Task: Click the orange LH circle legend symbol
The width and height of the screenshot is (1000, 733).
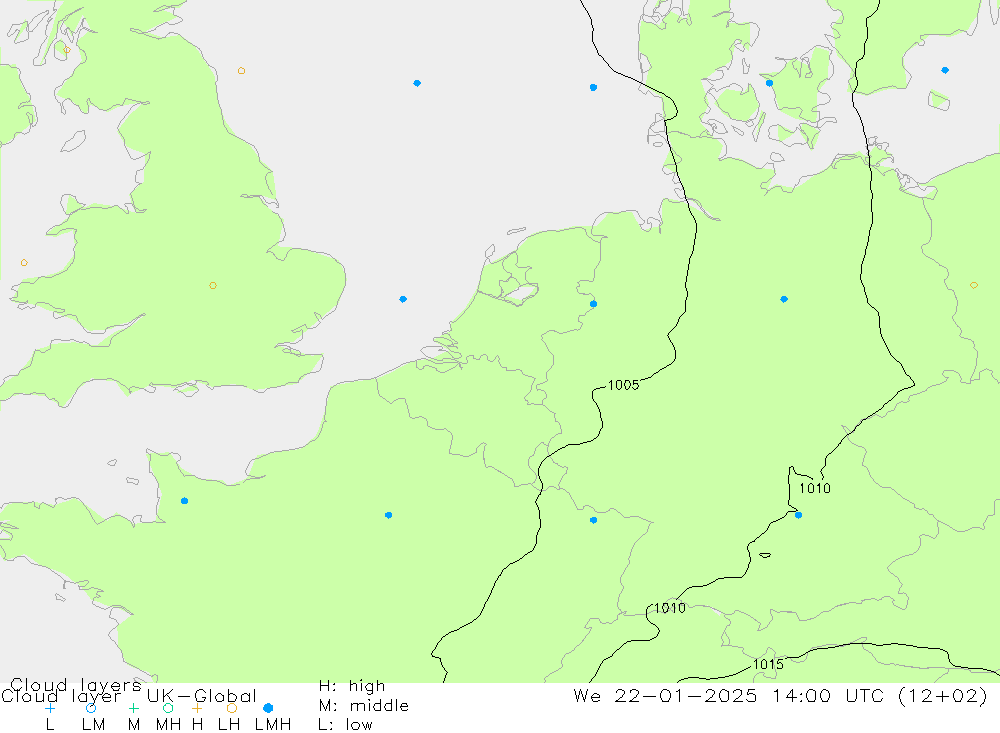Action: click(232, 708)
